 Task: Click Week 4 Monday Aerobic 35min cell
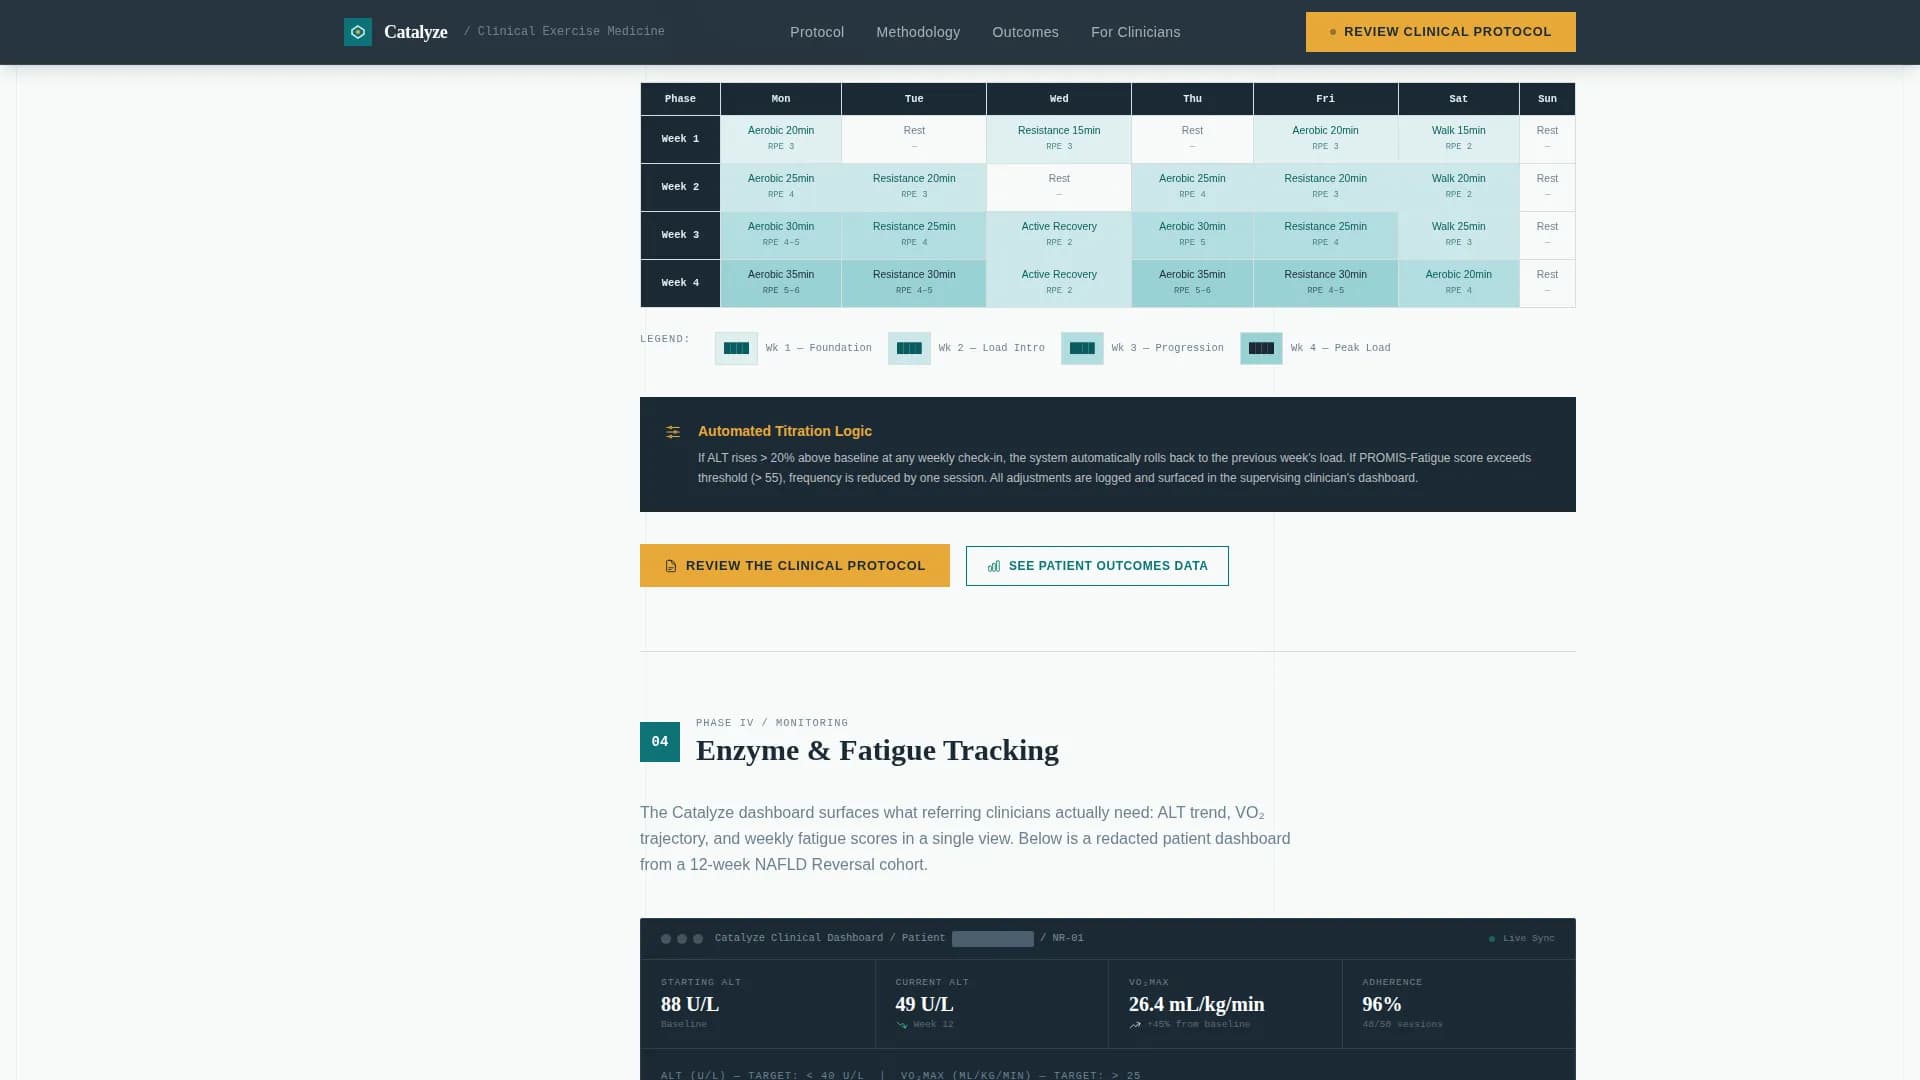pos(781,283)
